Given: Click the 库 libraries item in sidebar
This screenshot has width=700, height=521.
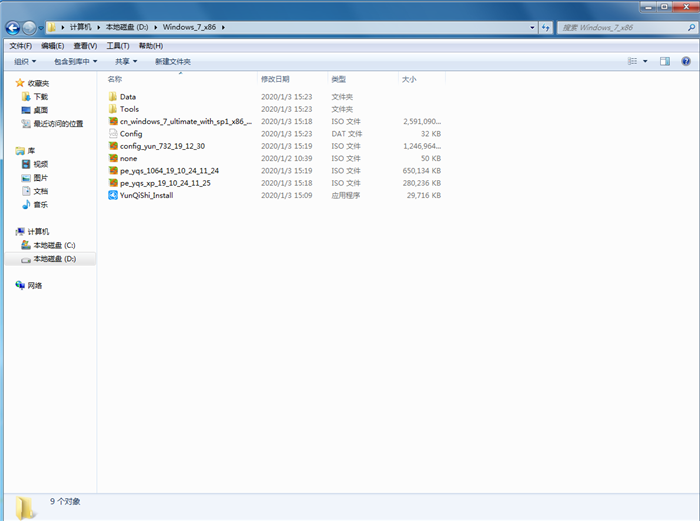Looking at the screenshot, I should click(x=25, y=150).
